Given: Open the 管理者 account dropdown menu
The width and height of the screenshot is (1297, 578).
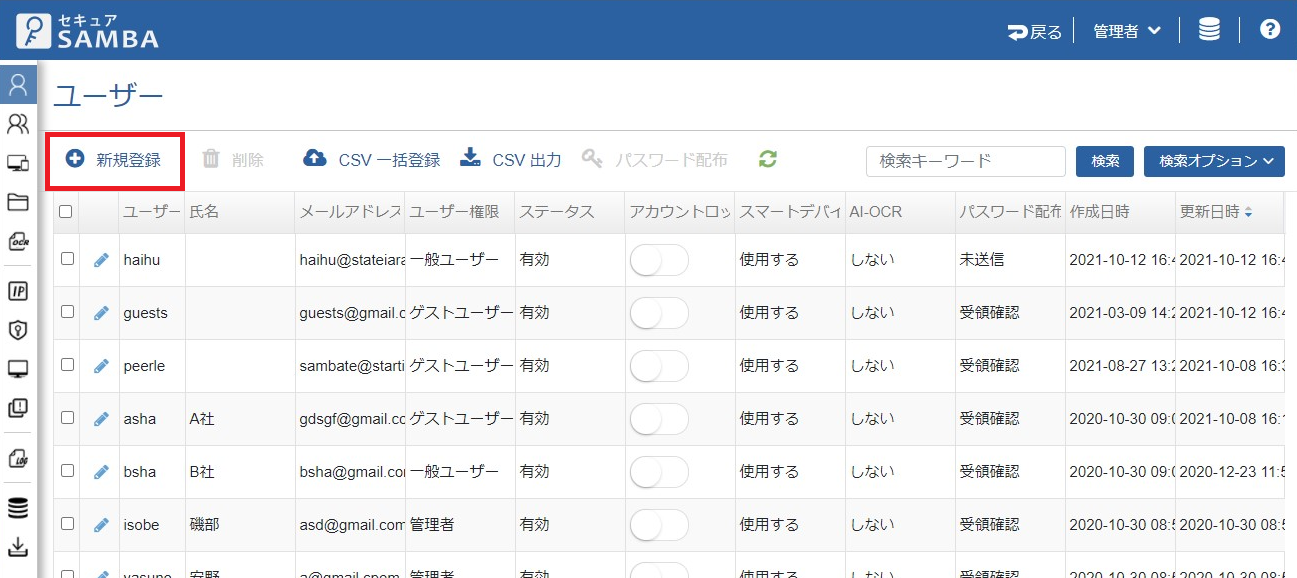Looking at the screenshot, I should tap(1126, 31).
